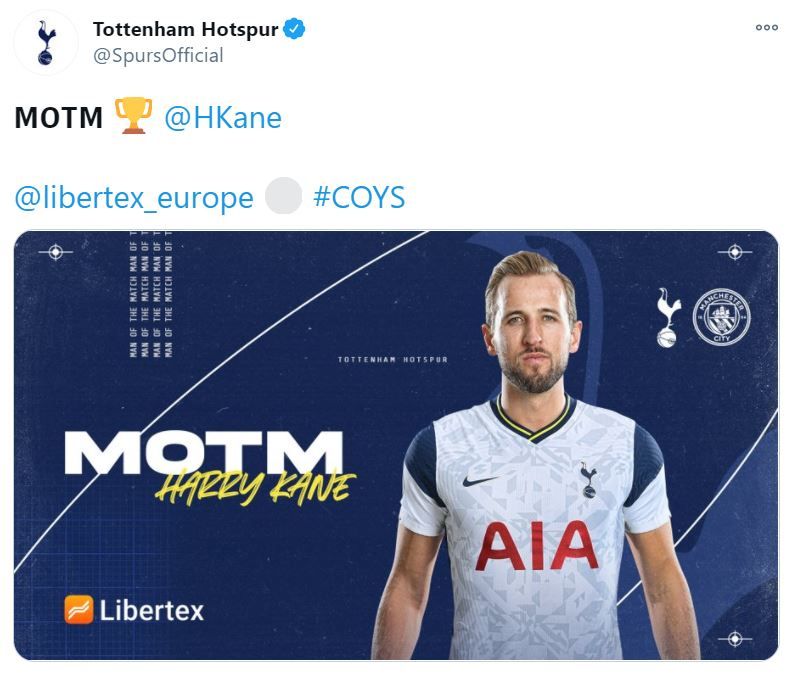
Task: Click the yellow Harry Kane signature text
Action: coord(256,489)
